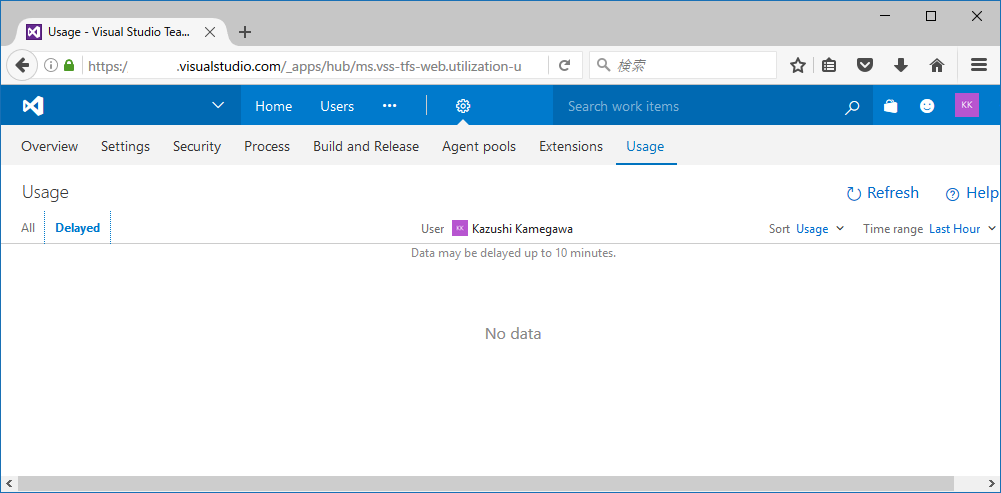Expand the project selector chevron
Screen dimensions: 1001x493
click(218, 105)
